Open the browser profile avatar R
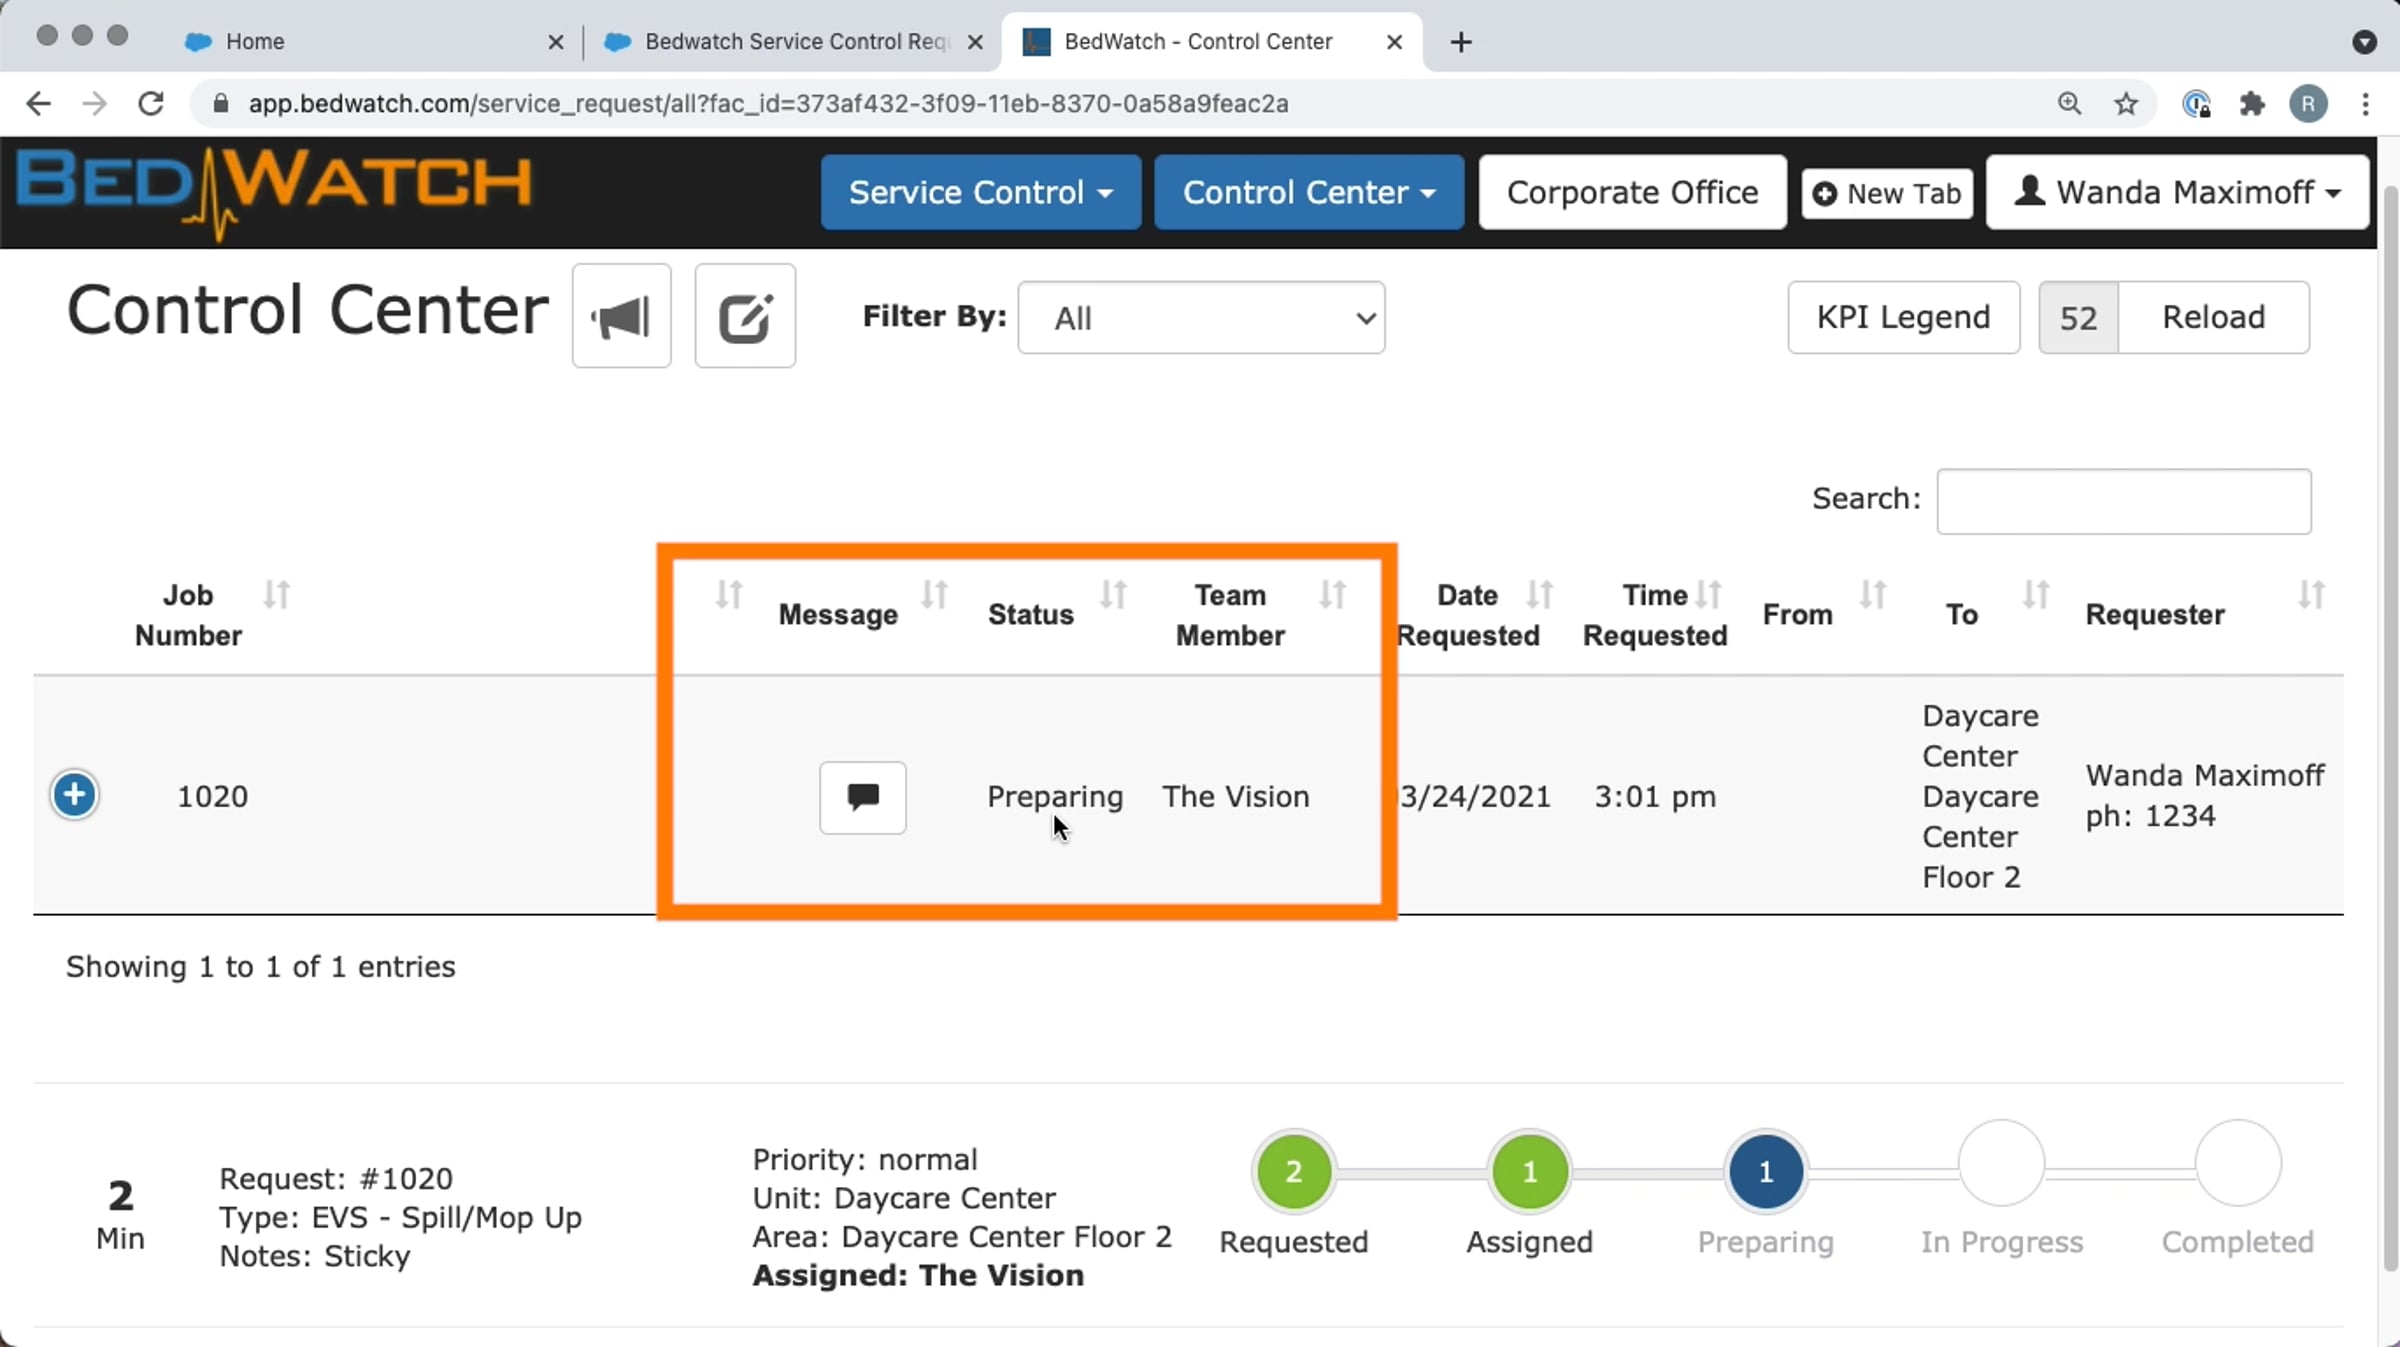 coord(2308,103)
